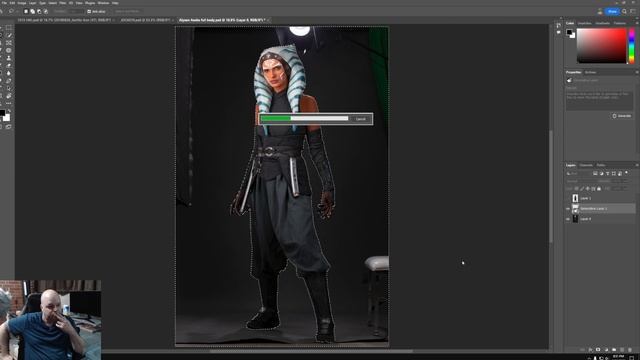Open the search icon beside Share

pos(624,11)
